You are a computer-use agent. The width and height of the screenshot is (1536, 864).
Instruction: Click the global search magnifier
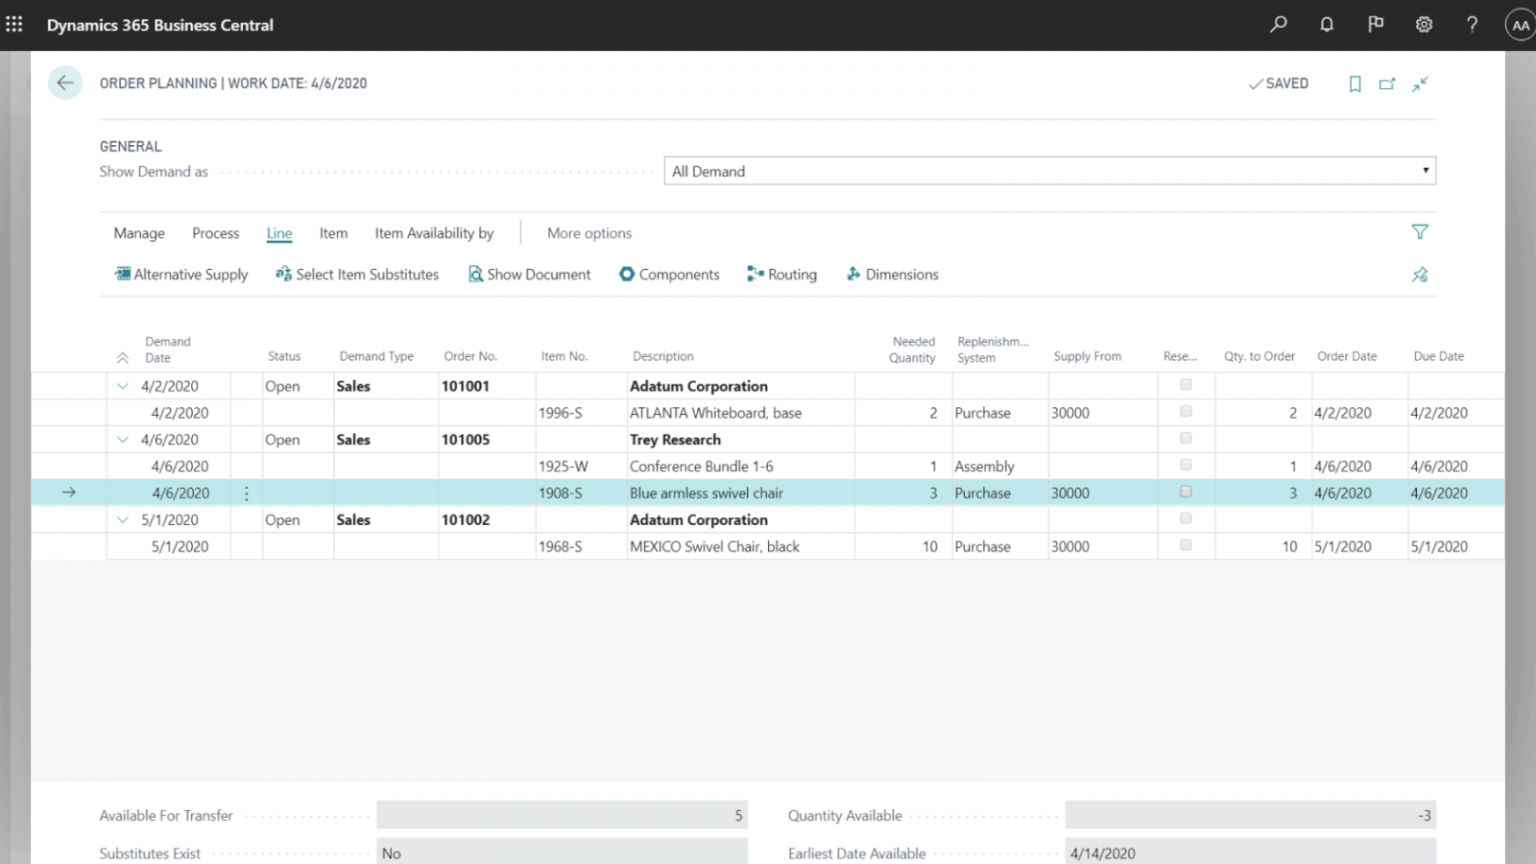click(x=1277, y=25)
